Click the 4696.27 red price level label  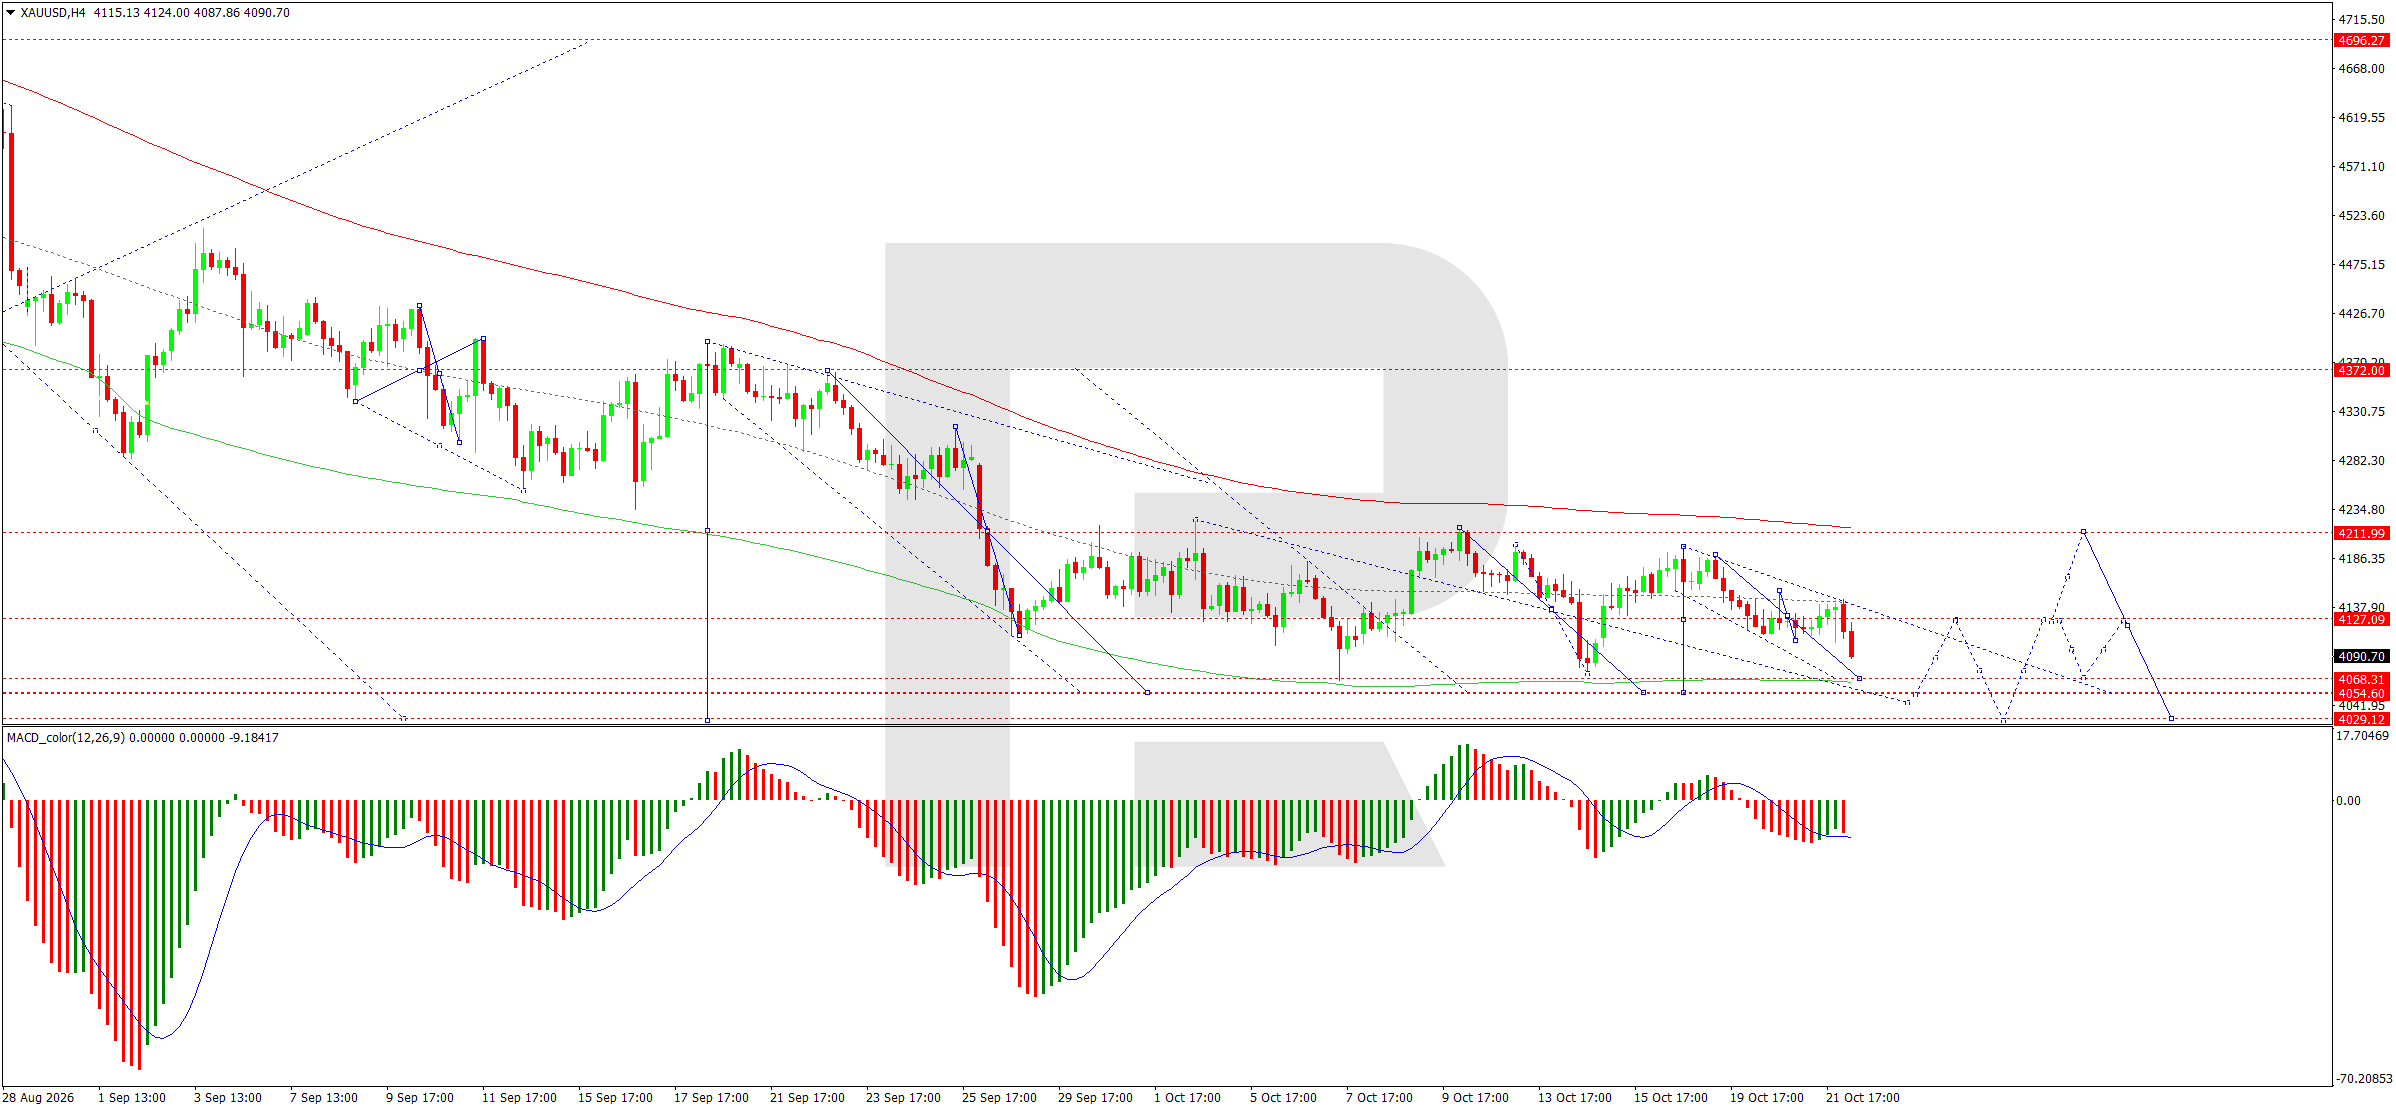(2361, 41)
